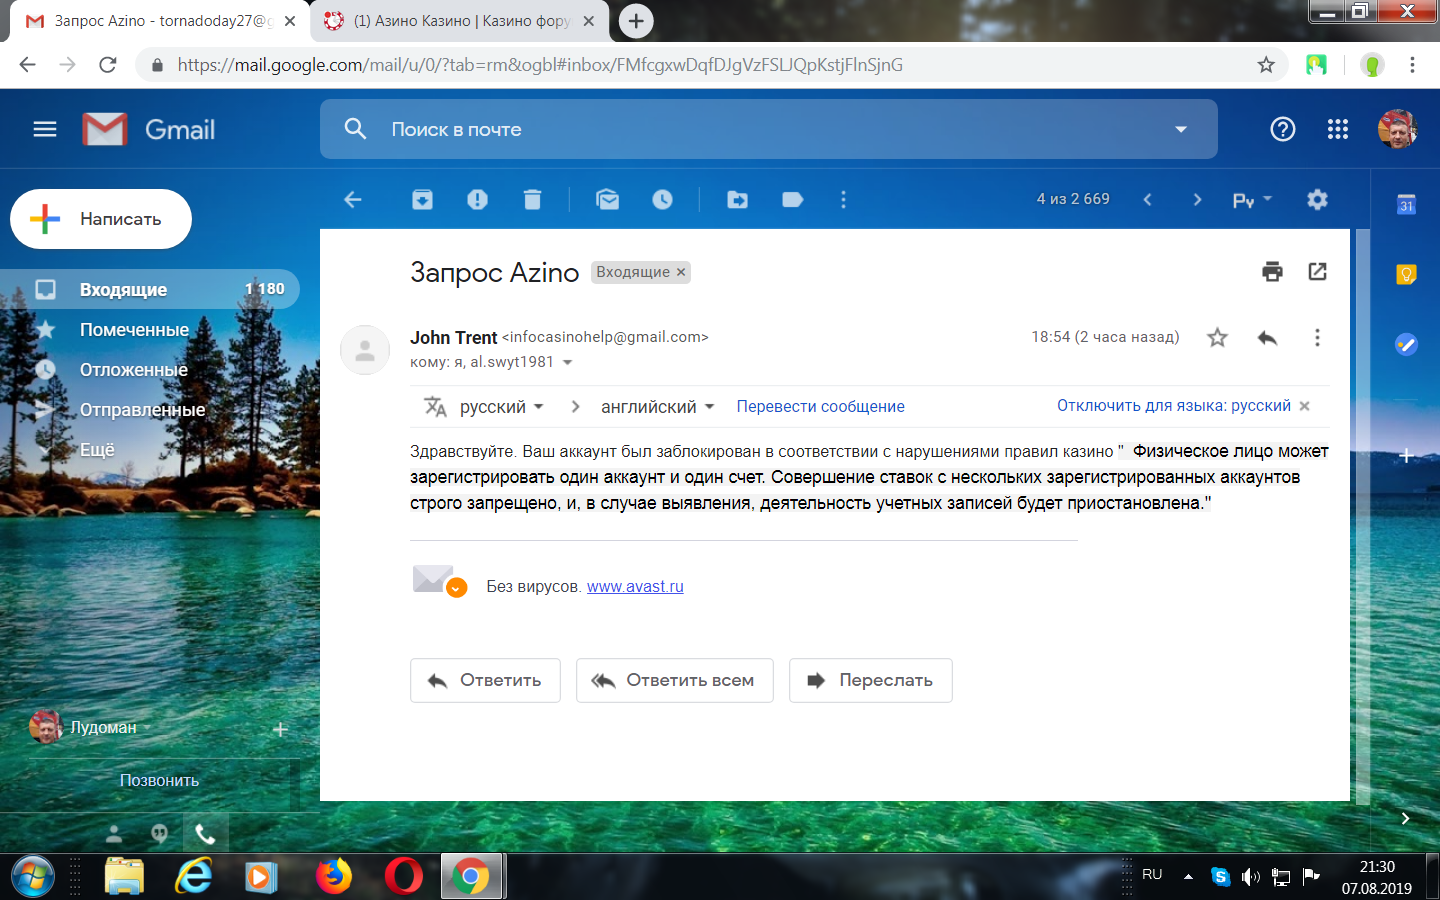
Task: Go to the older message arrow
Action: [x=1198, y=200]
